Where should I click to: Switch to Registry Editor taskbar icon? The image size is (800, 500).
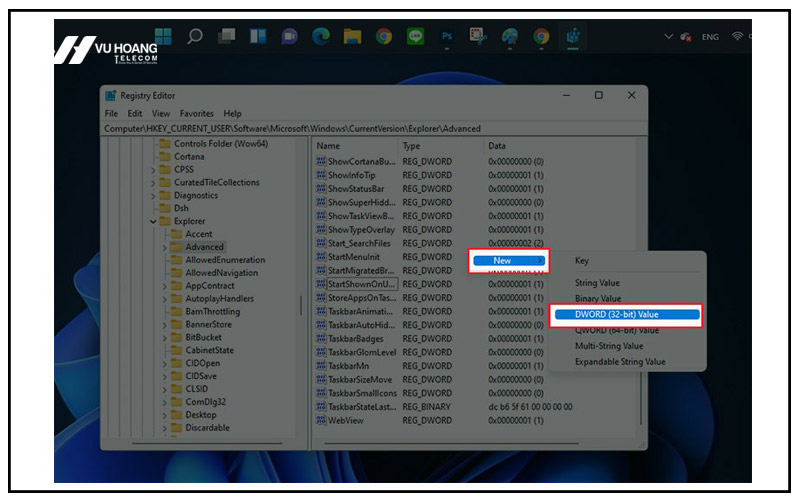[573, 36]
